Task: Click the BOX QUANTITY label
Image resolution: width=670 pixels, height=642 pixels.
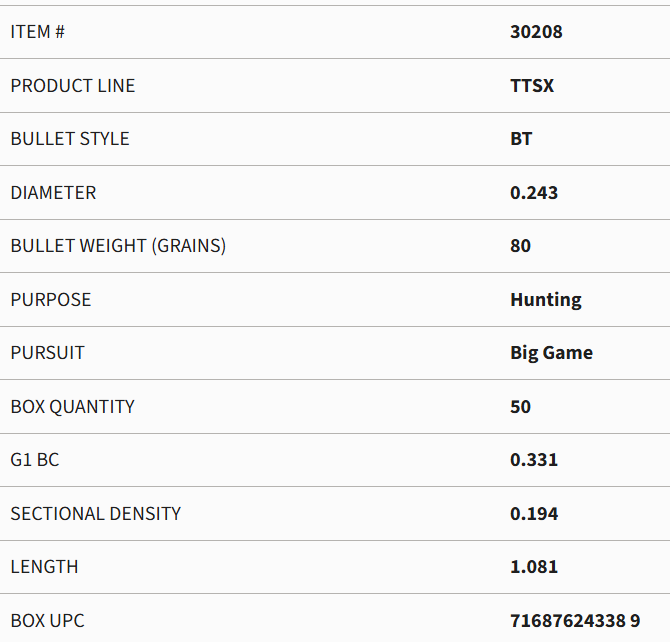Action: (x=73, y=407)
